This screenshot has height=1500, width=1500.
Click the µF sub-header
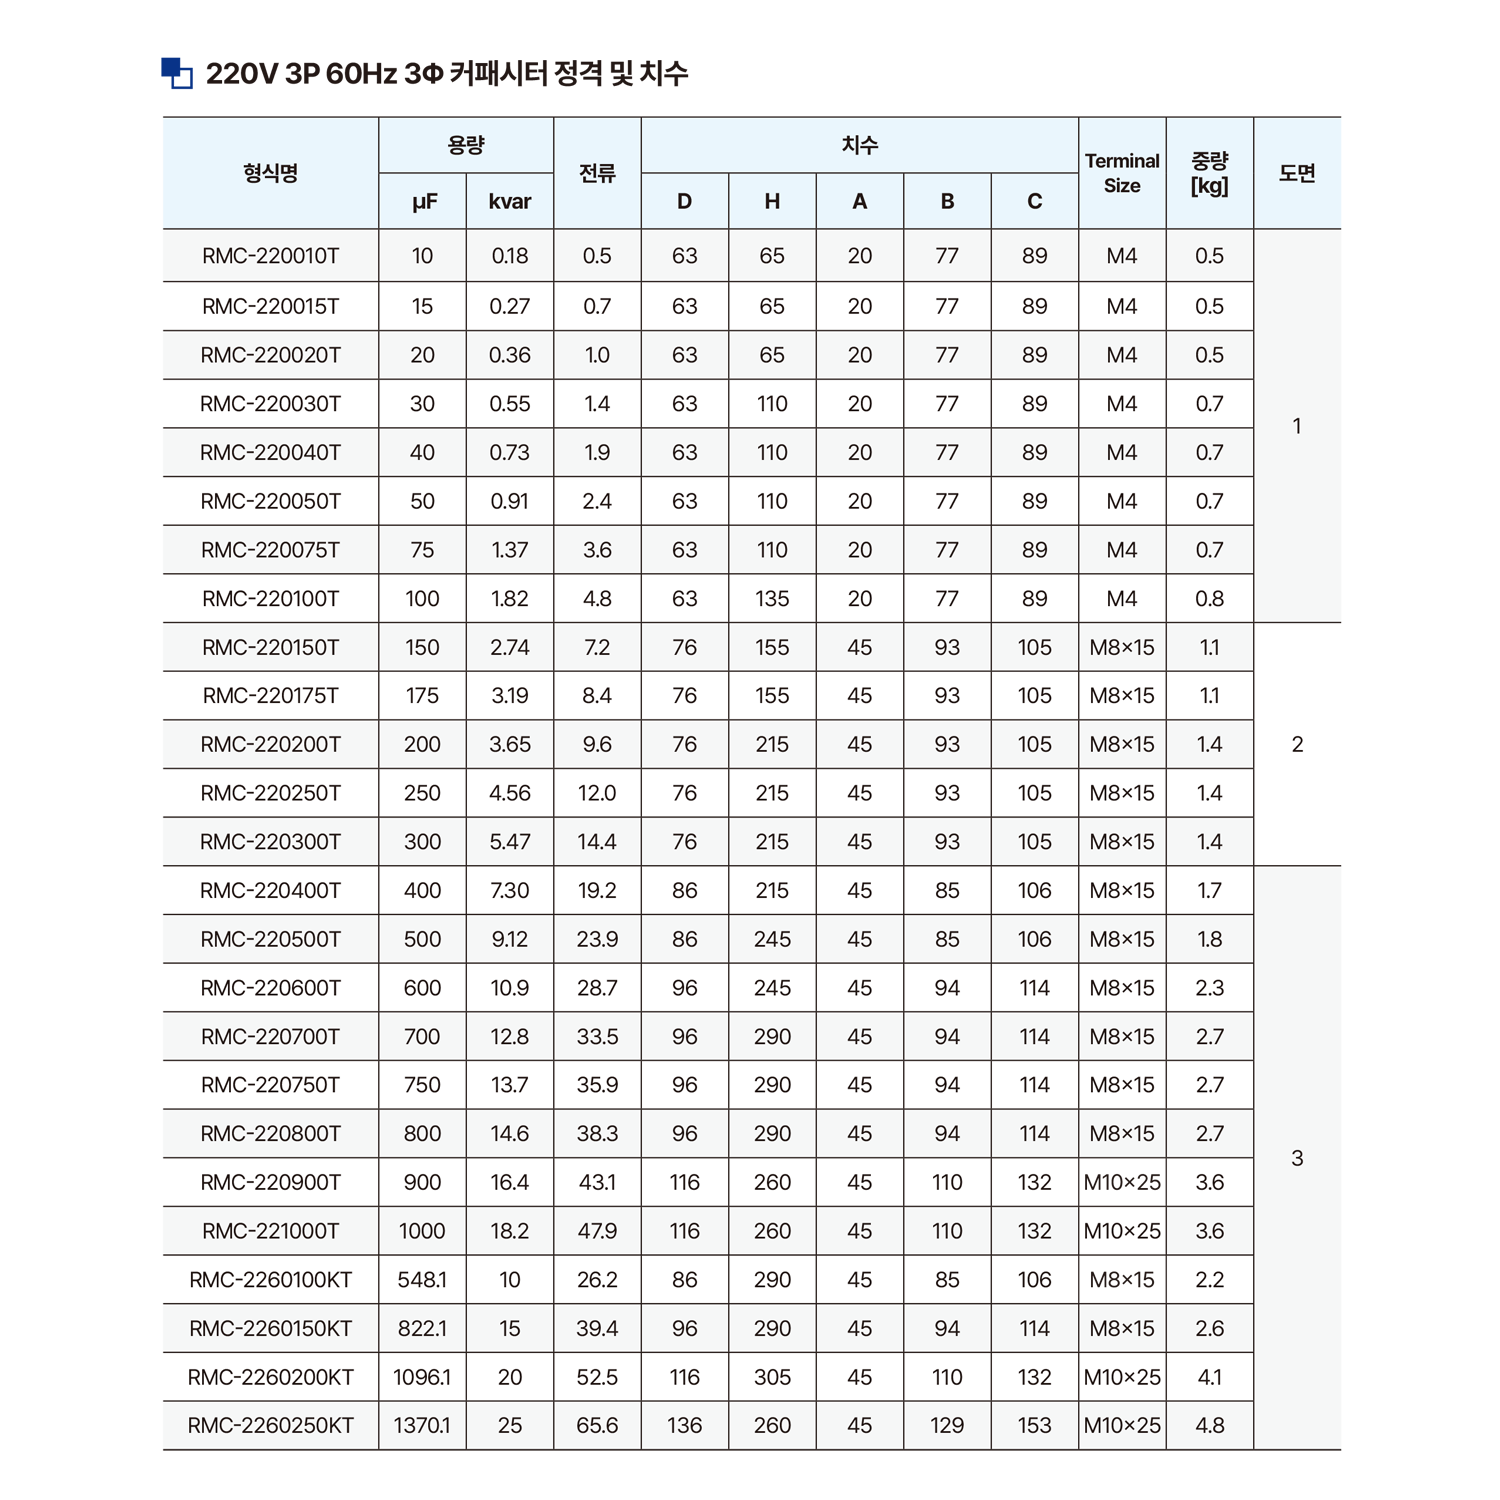(423, 201)
